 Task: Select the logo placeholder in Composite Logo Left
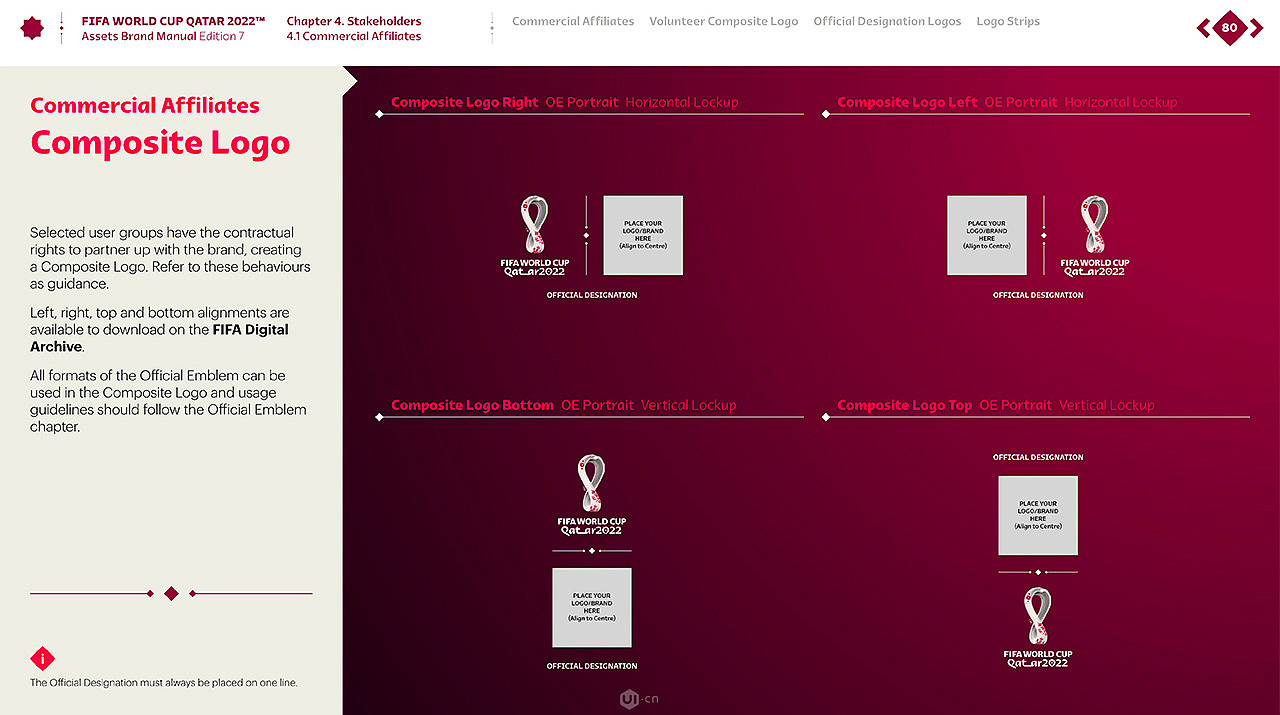click(x=987, y=235)
